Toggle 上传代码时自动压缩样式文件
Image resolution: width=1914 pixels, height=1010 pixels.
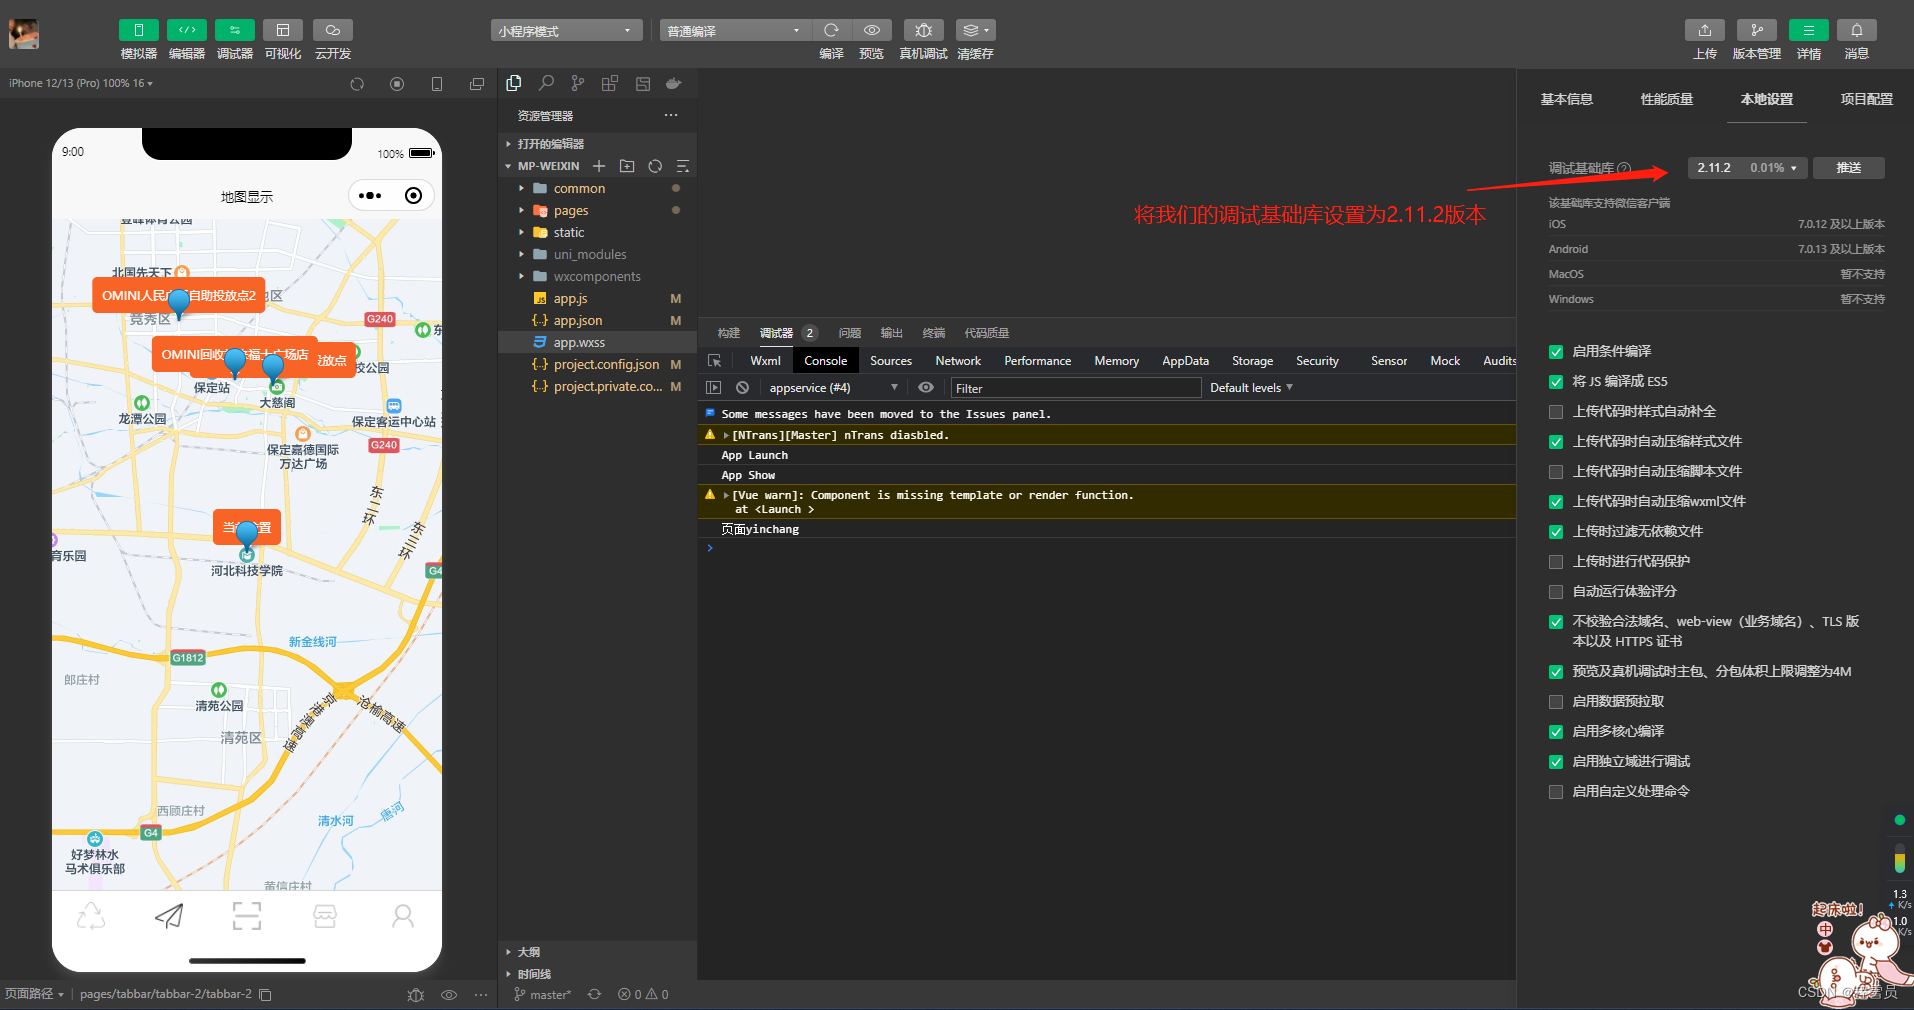click(1556, 442)
